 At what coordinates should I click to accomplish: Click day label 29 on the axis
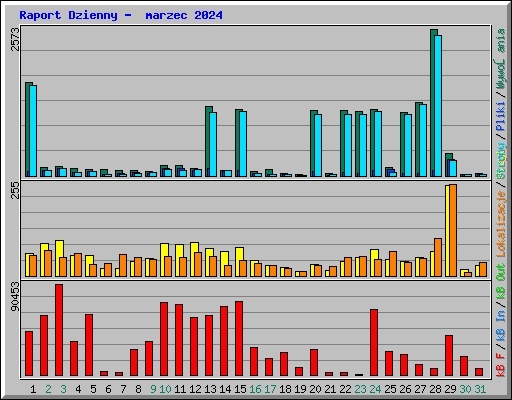click(450, 389)
